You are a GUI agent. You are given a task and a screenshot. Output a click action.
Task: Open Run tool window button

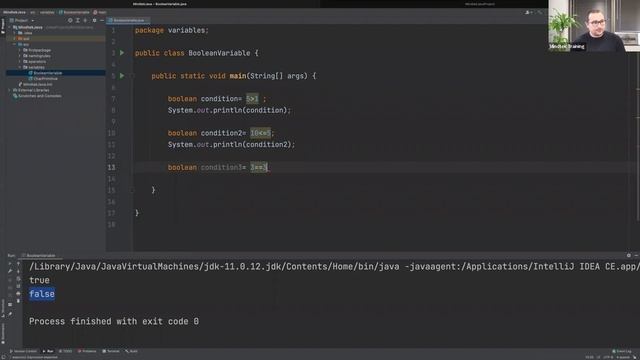point(48,351)
